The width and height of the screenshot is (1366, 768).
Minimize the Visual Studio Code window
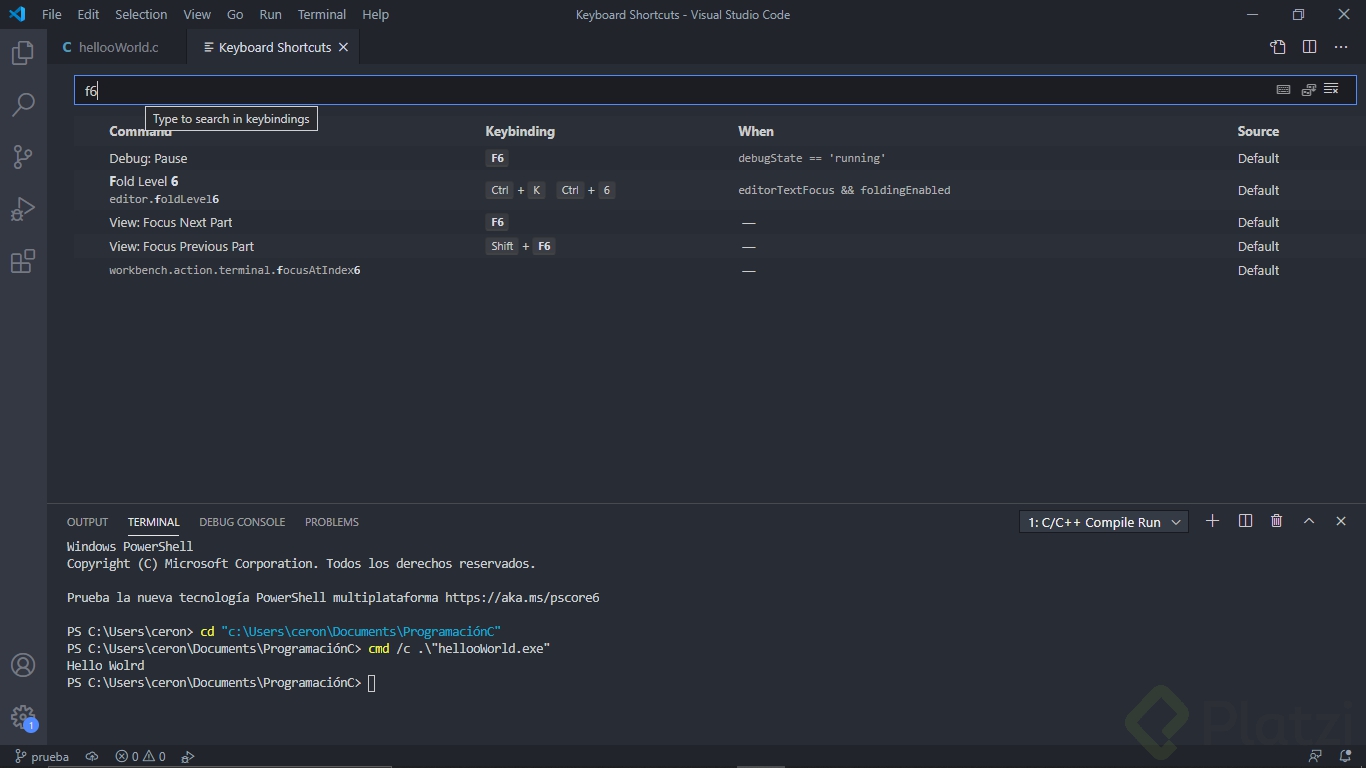click(1253, 15)
